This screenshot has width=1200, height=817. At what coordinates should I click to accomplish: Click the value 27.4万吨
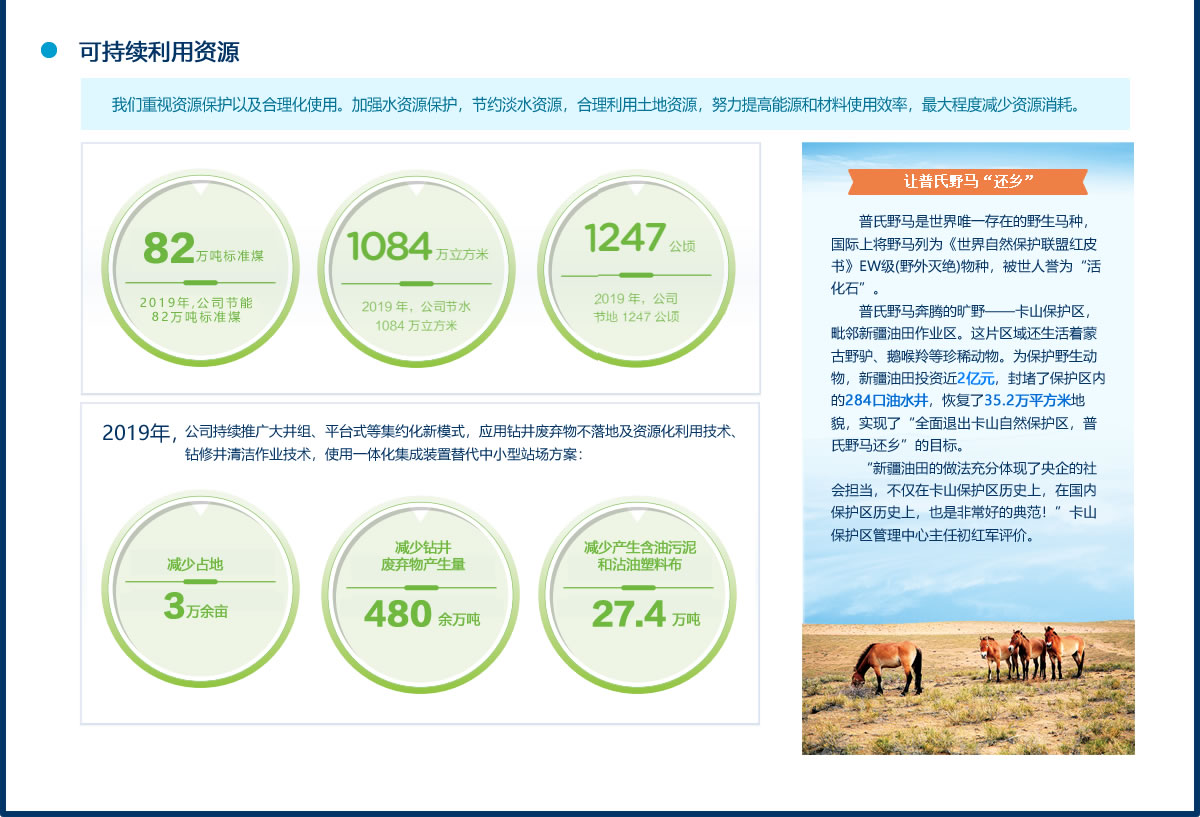[x=645, y=615]
